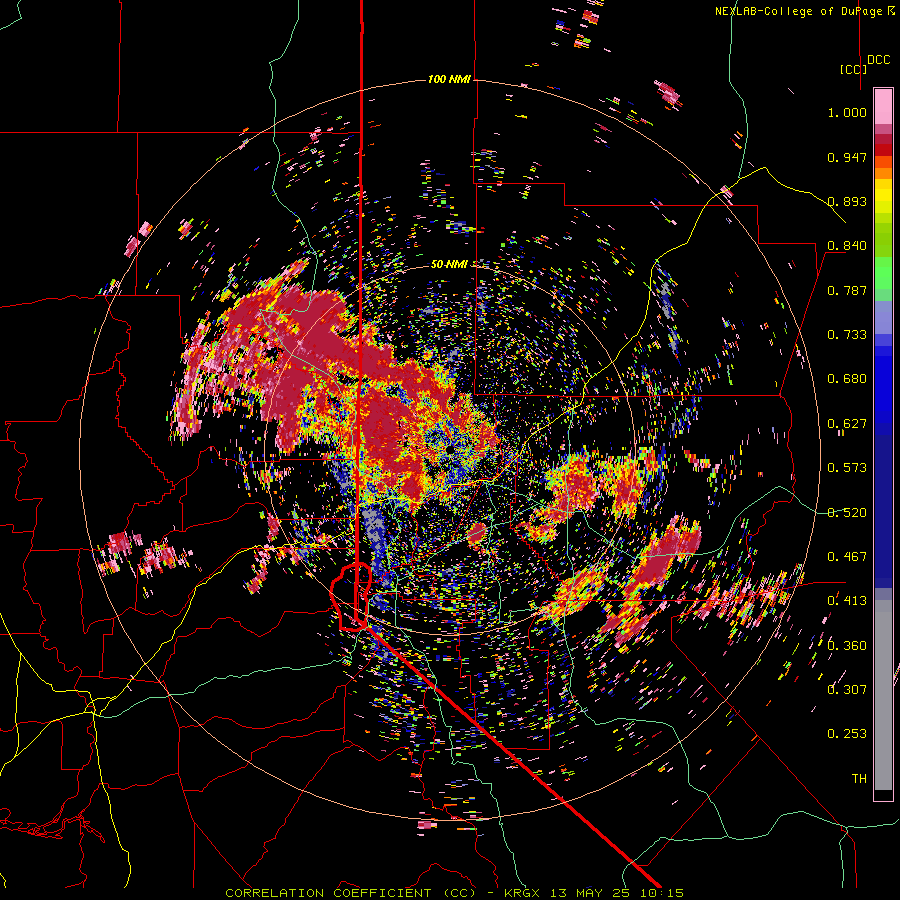Pick the bright green segment near 0.787
The image size is (900, 900).
(x=883, y=273)
